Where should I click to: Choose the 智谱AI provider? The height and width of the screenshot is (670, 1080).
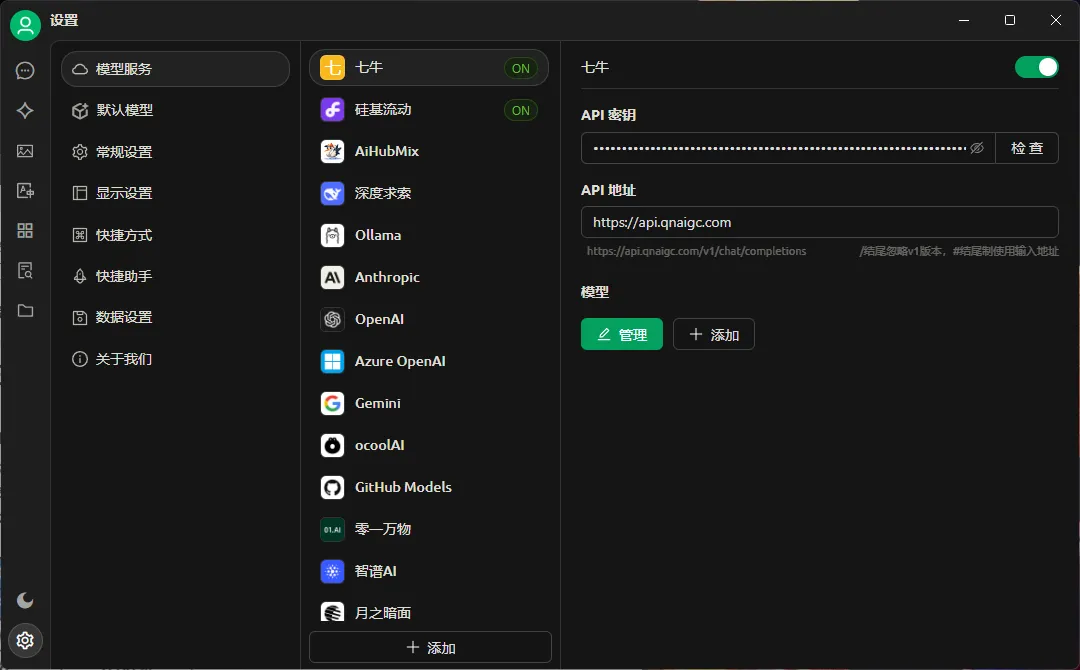coord(429,572)
